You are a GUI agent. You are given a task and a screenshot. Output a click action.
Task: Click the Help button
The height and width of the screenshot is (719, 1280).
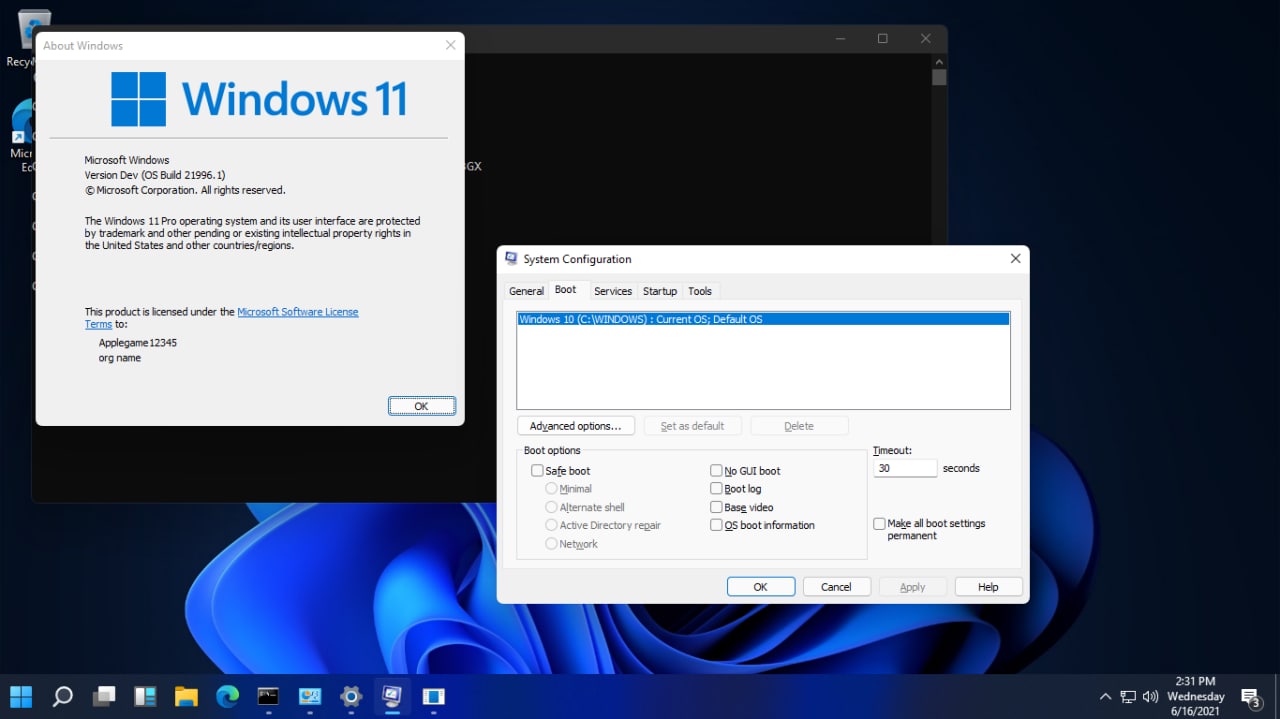click(x=989, y=587)
